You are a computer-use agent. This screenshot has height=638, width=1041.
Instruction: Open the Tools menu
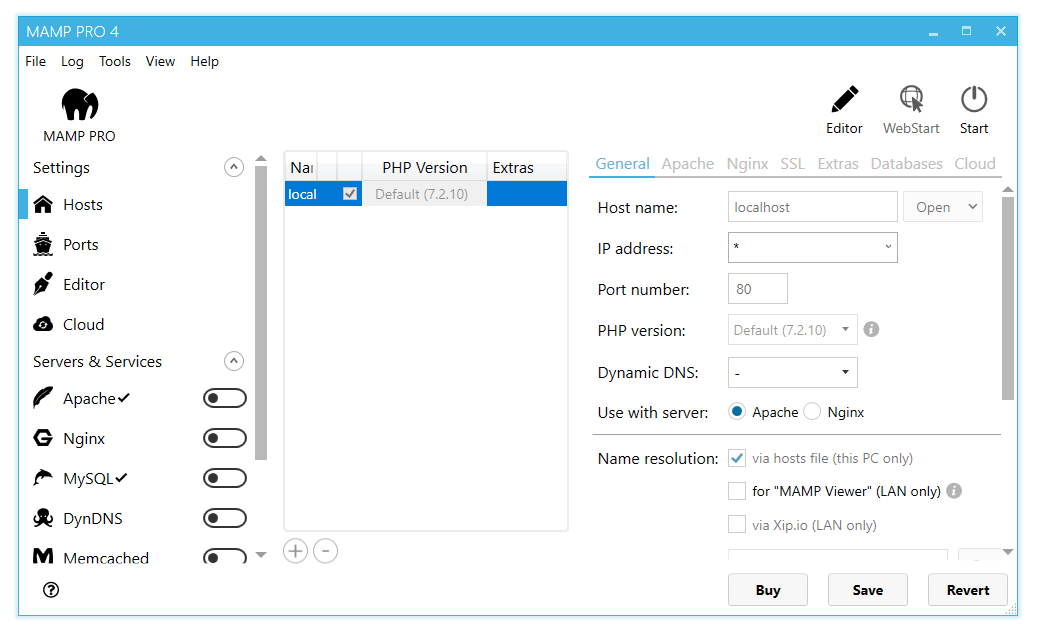114,61
